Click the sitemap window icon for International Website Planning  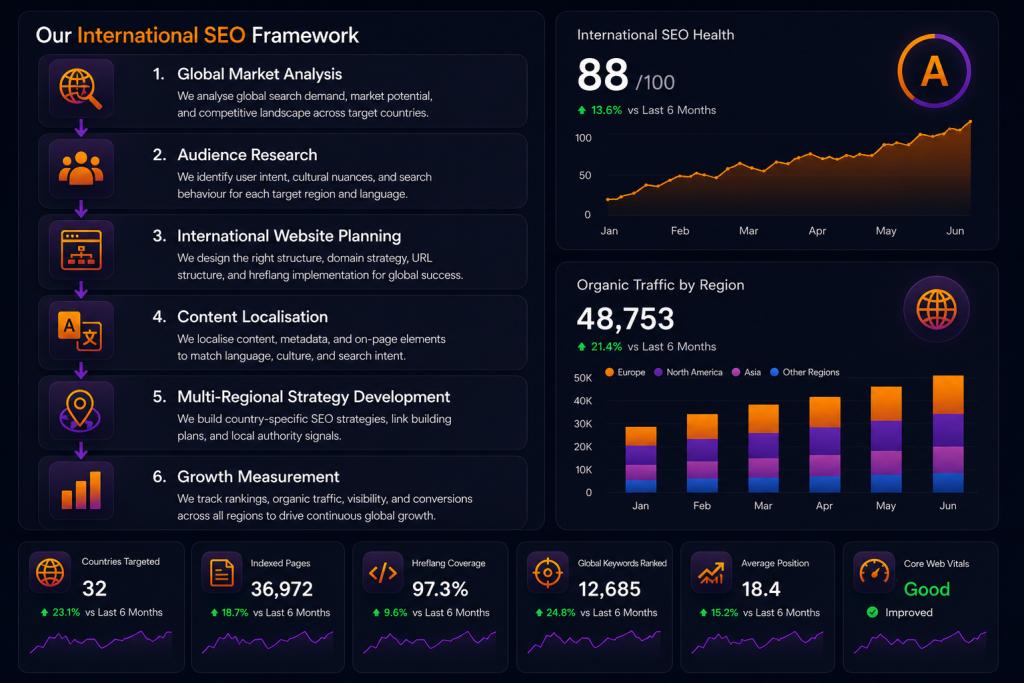point(81,249)
